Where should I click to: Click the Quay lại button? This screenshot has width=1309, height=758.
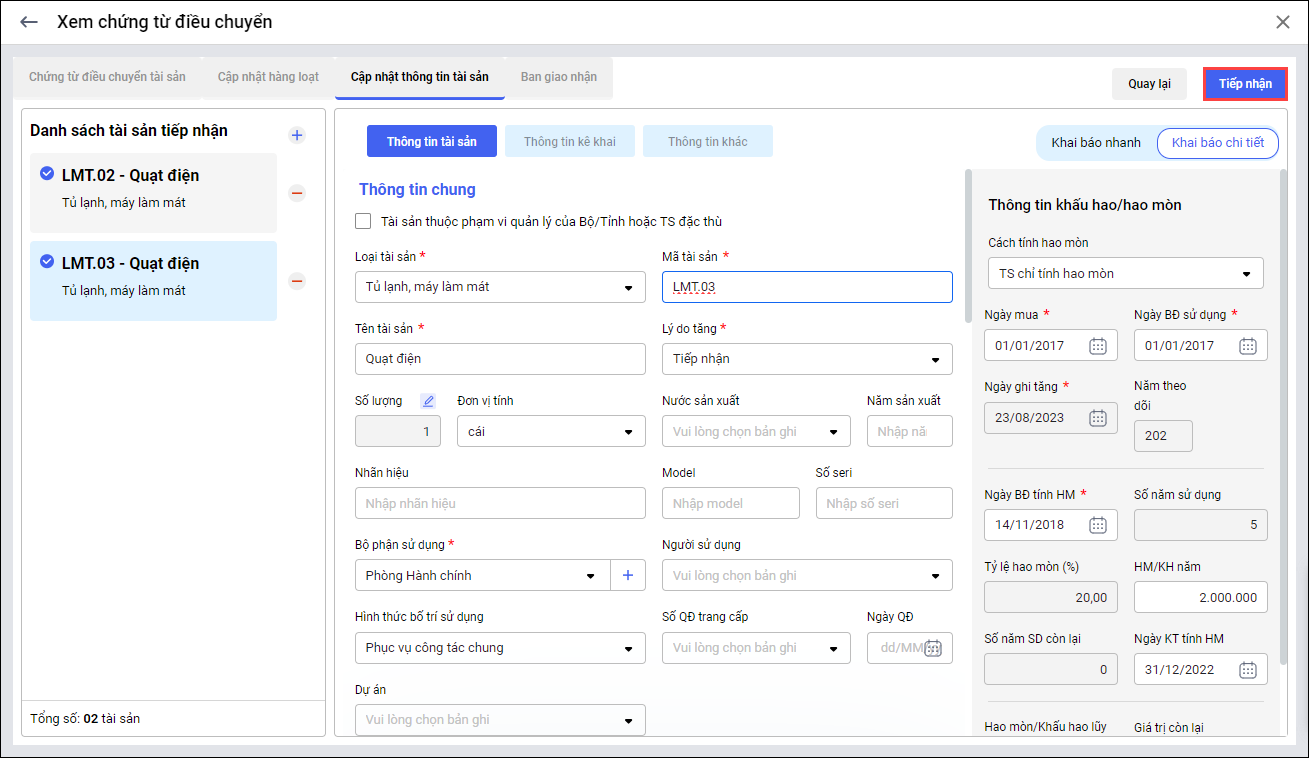click(1150, 84)
